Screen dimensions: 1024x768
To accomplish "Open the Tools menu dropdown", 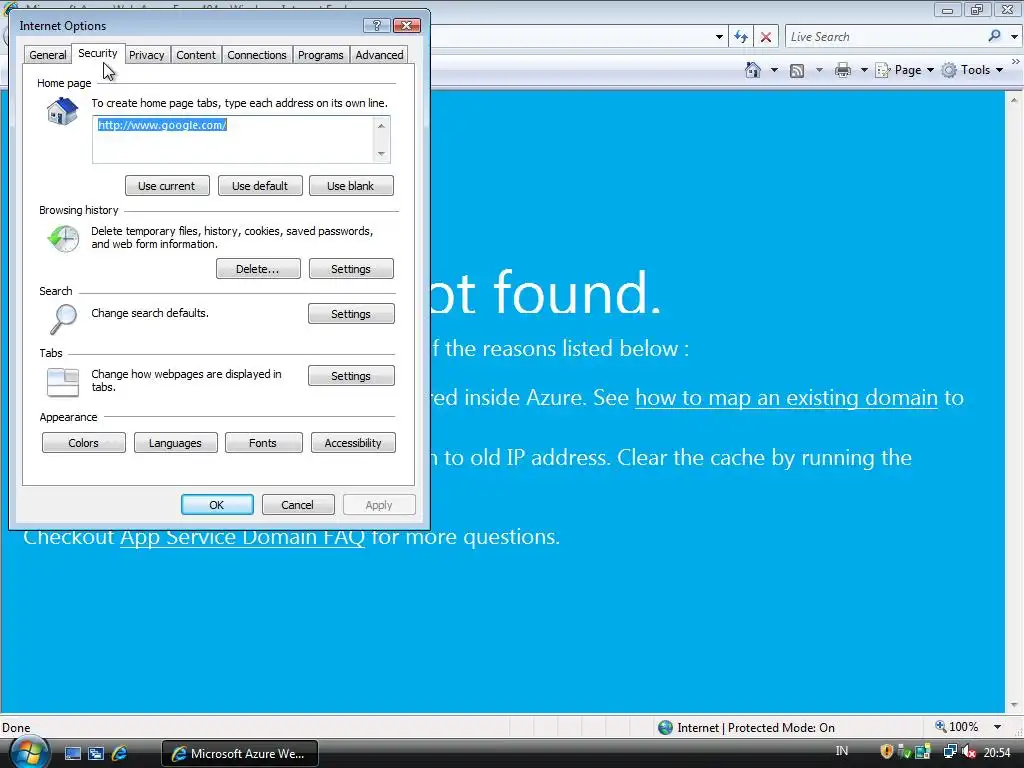I will 999,70.
